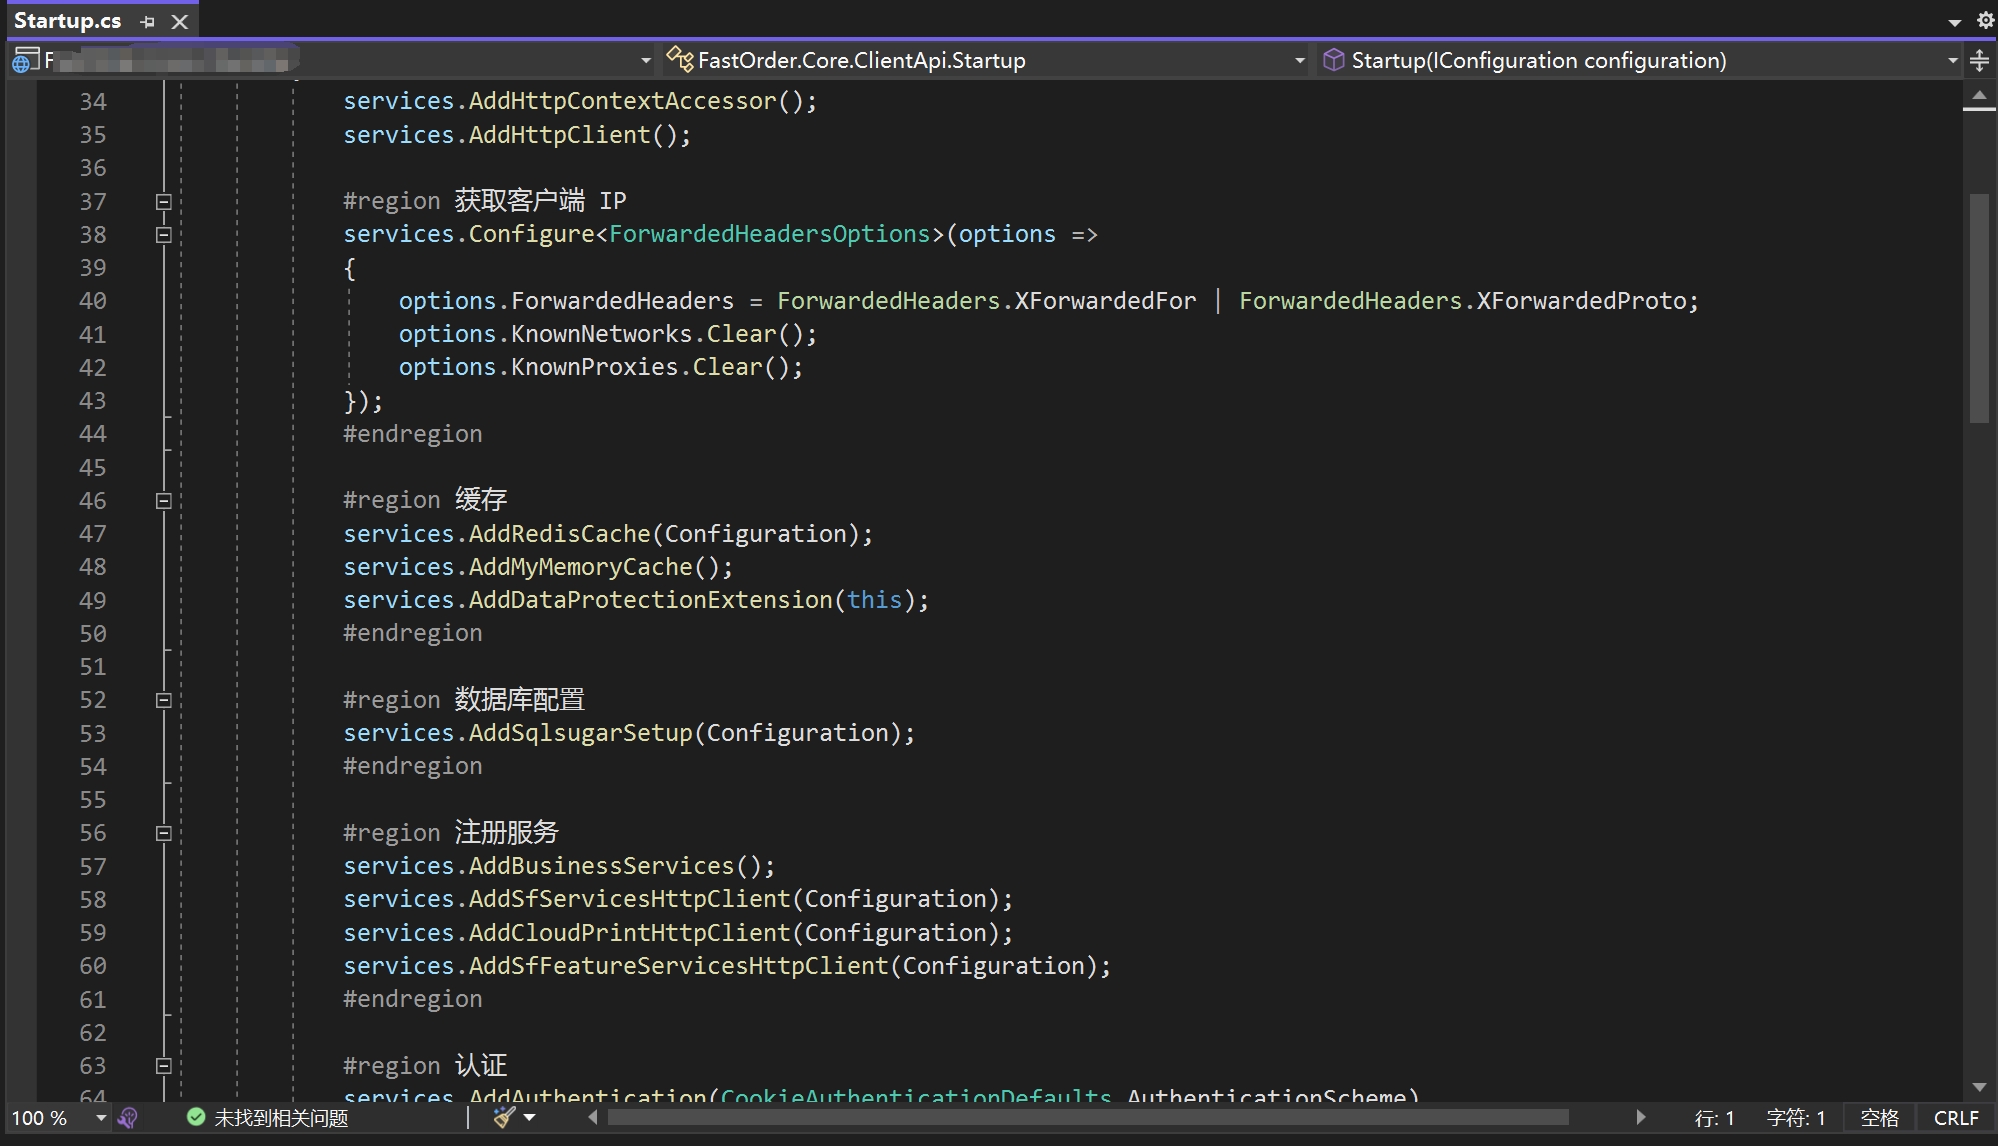The height and width of the screenshot is (1146, 1998).
Task: Click the project globe icon in navigation bar
Action: click(x=25, y=61)
